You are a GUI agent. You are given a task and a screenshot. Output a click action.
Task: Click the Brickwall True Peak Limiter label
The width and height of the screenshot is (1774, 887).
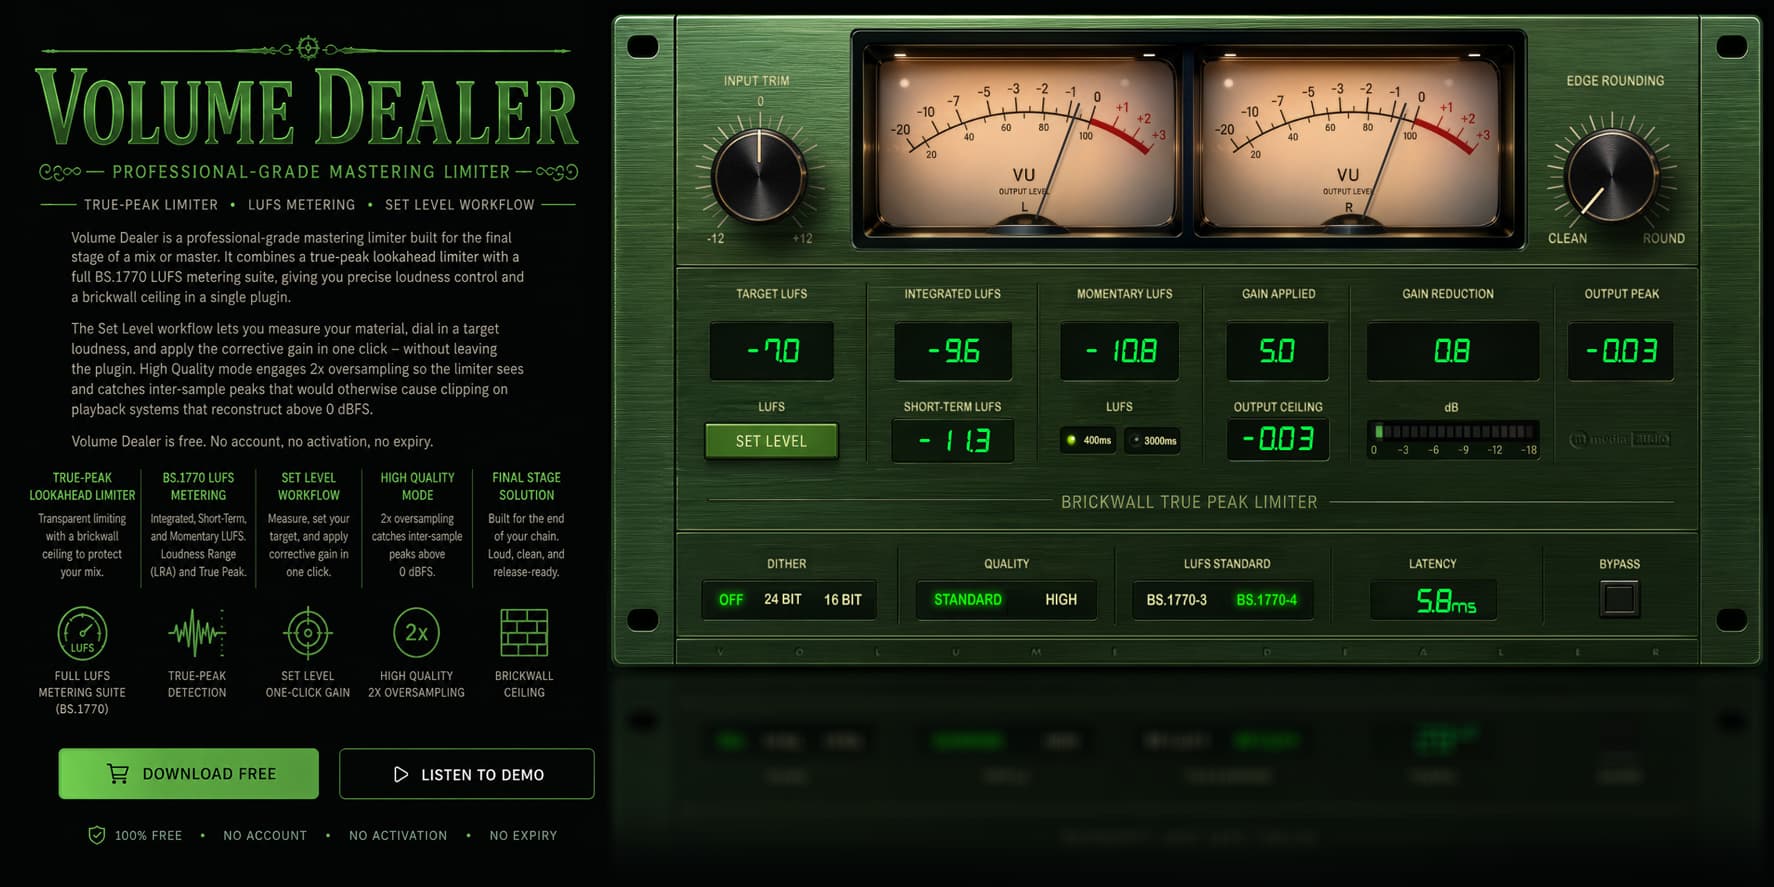point(1189,502)
